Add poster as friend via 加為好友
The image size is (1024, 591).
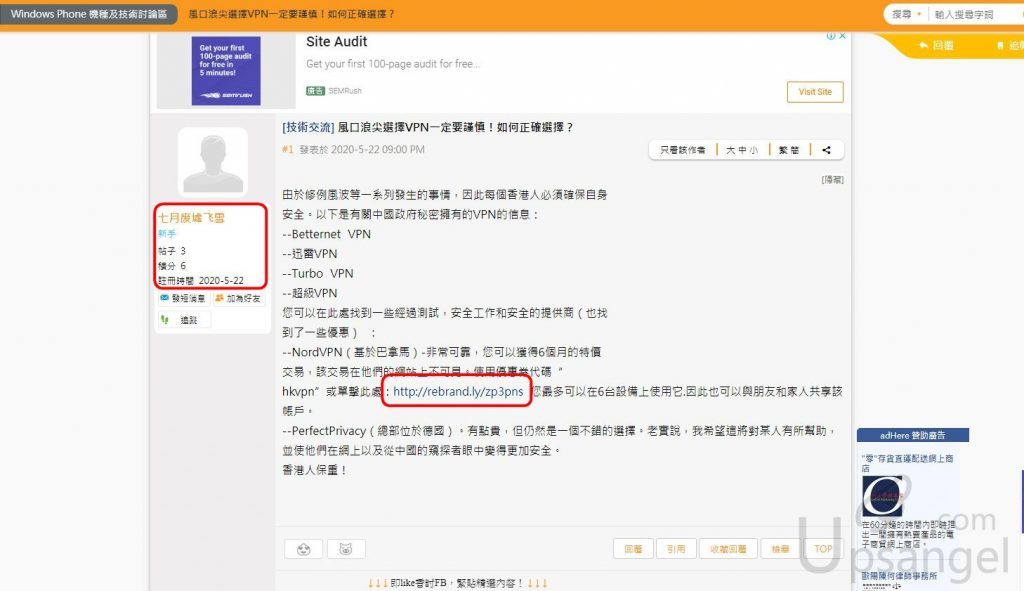[238, 298]
